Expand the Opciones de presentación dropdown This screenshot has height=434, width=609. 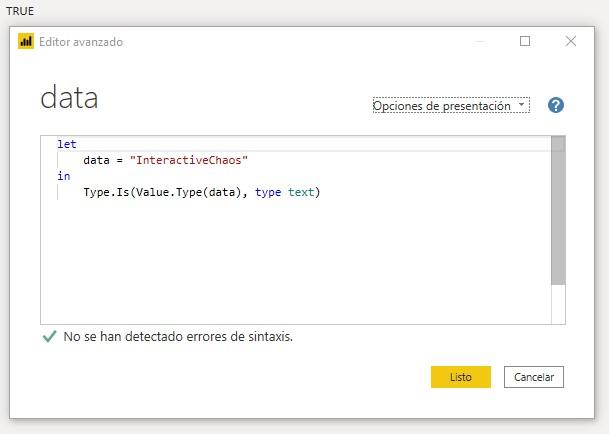click(x=451, y=105)
